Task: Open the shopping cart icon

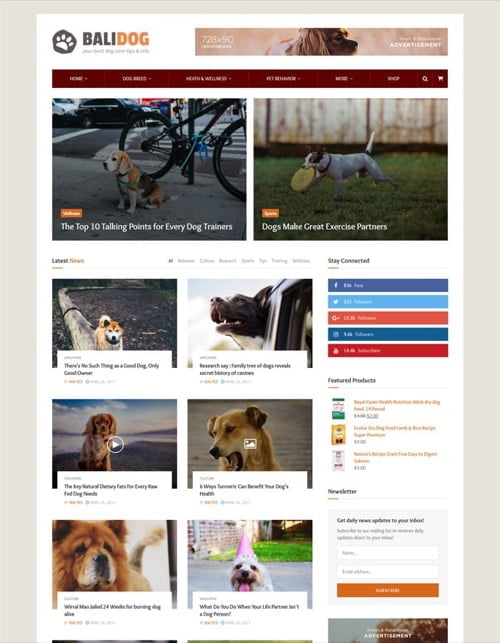Action: tap(440, 79)
